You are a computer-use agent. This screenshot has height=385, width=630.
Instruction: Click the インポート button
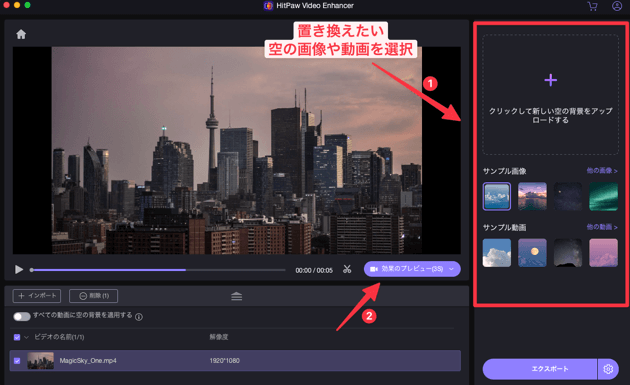click(37, 296)
